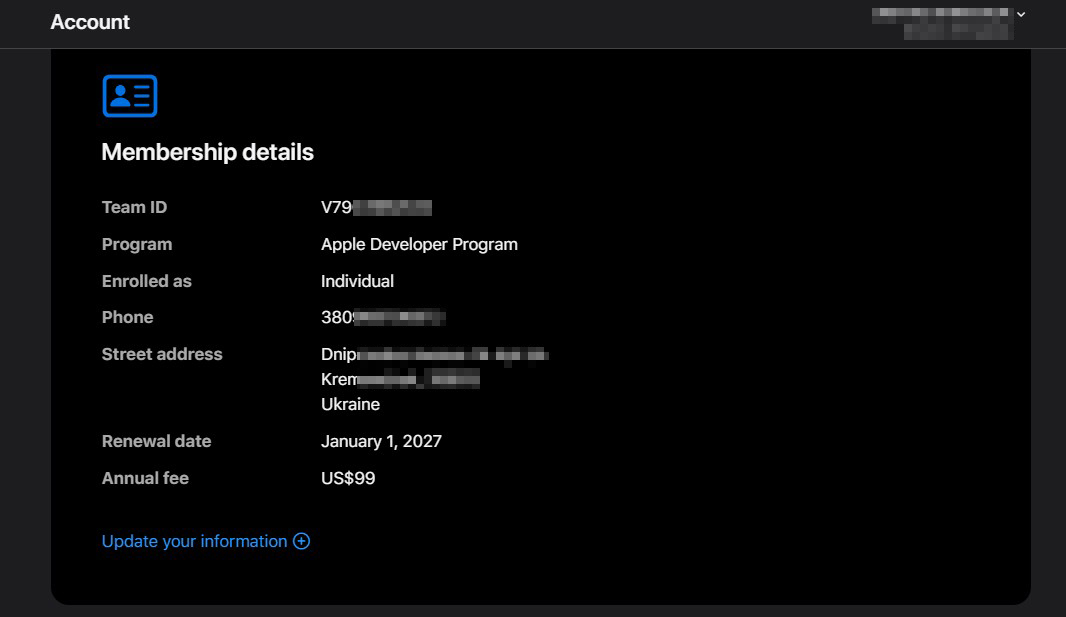Open the Update your information link

tap(194, 541)
